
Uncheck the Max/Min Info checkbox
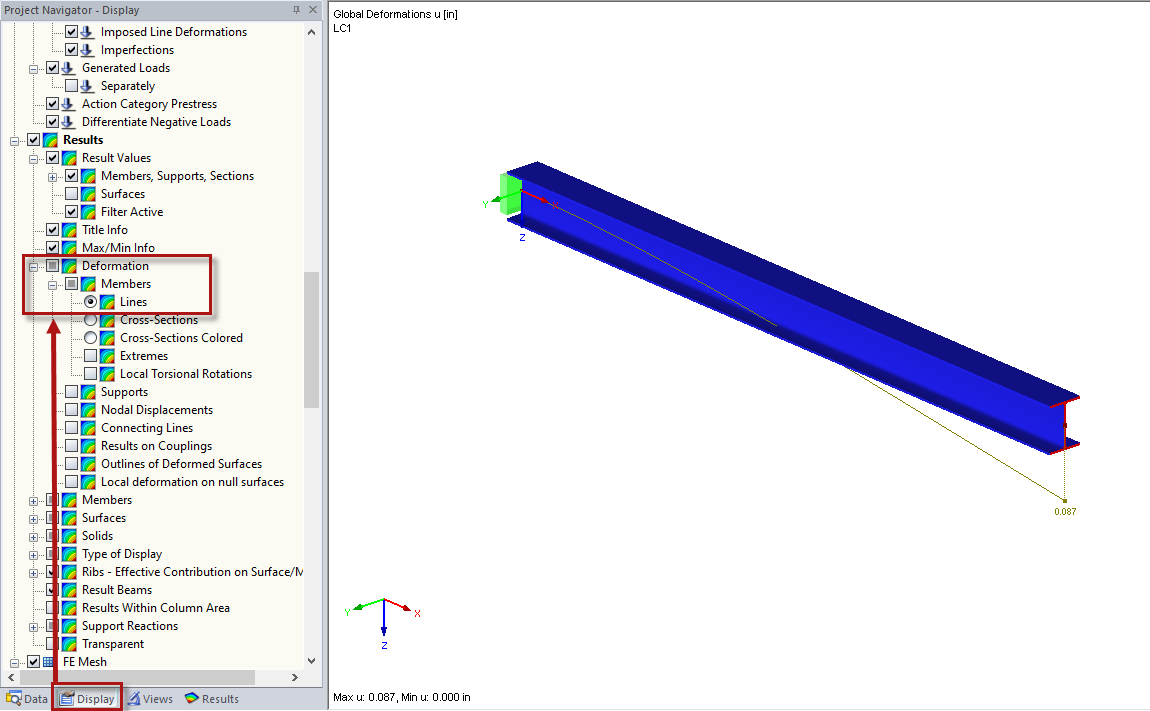pos(53,247)
